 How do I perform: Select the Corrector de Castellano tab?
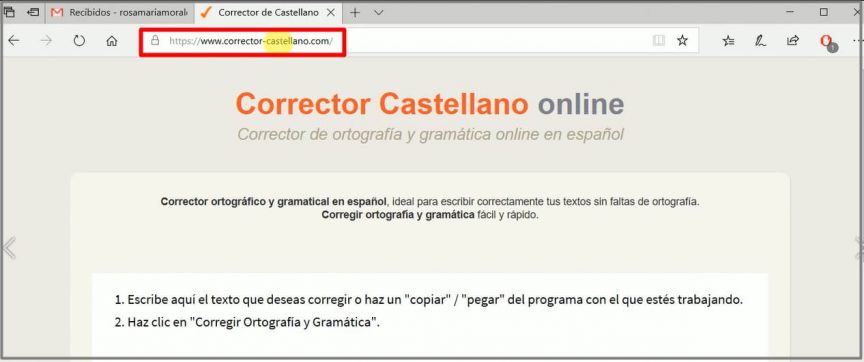tap(268, 12)
